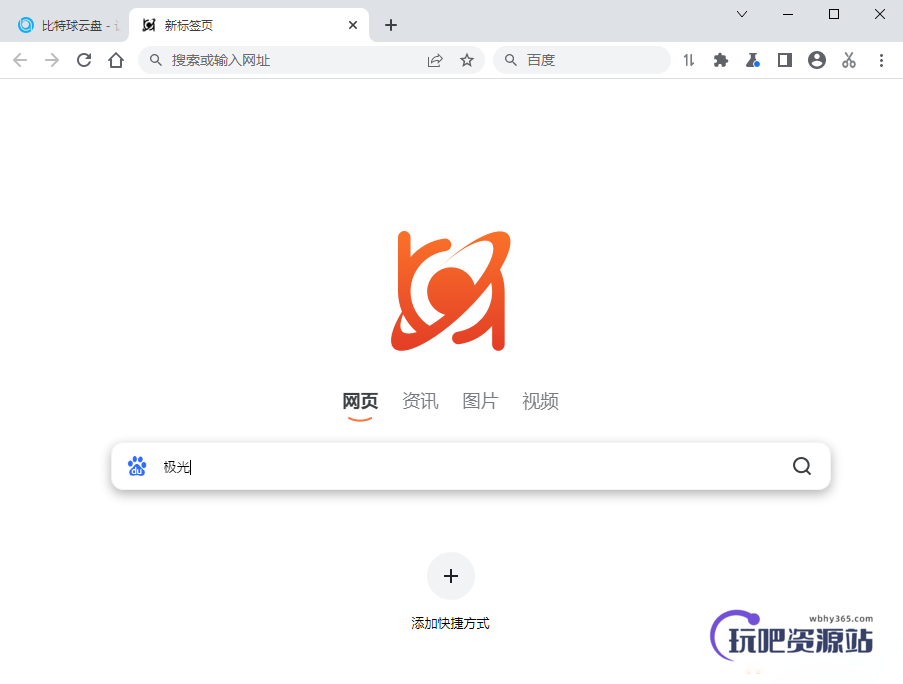Open the downloads transfer arrows icon

click(x=689, y=60)
